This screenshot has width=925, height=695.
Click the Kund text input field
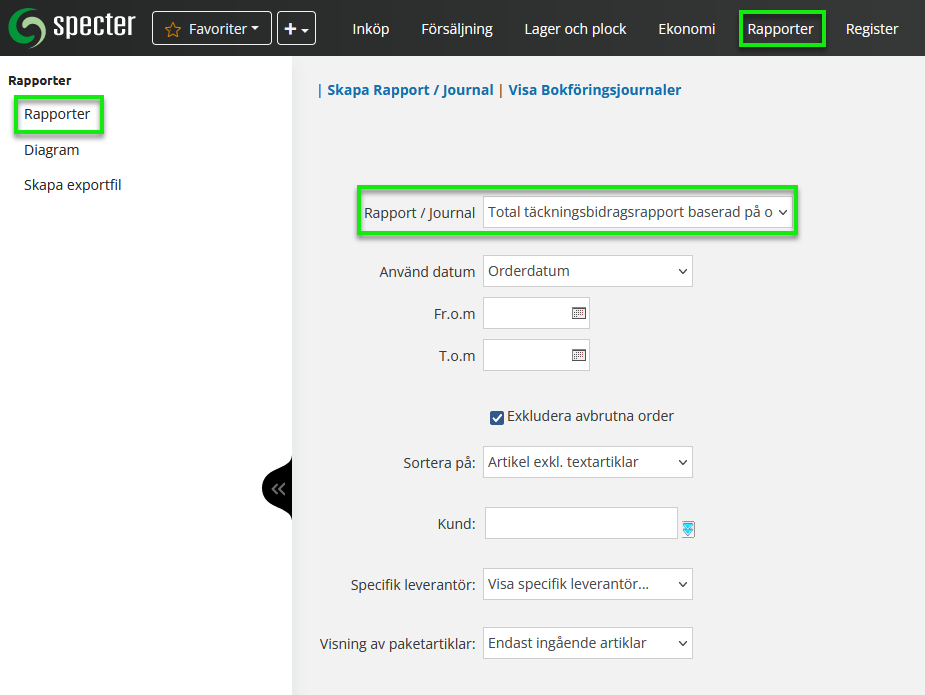click(581, 523)
